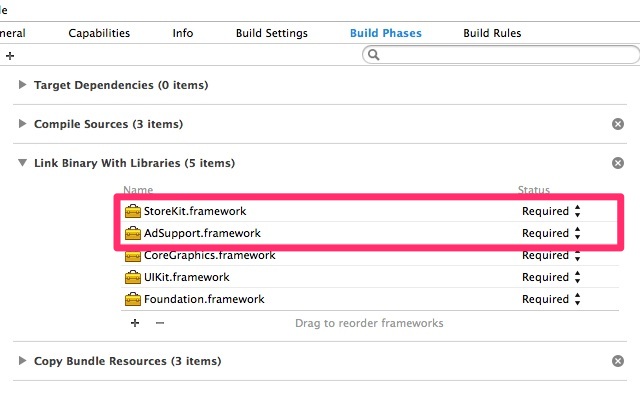Expand the Target Dependencies section
The width and height of the screenshot is (640, 410).
coord(23,85)
